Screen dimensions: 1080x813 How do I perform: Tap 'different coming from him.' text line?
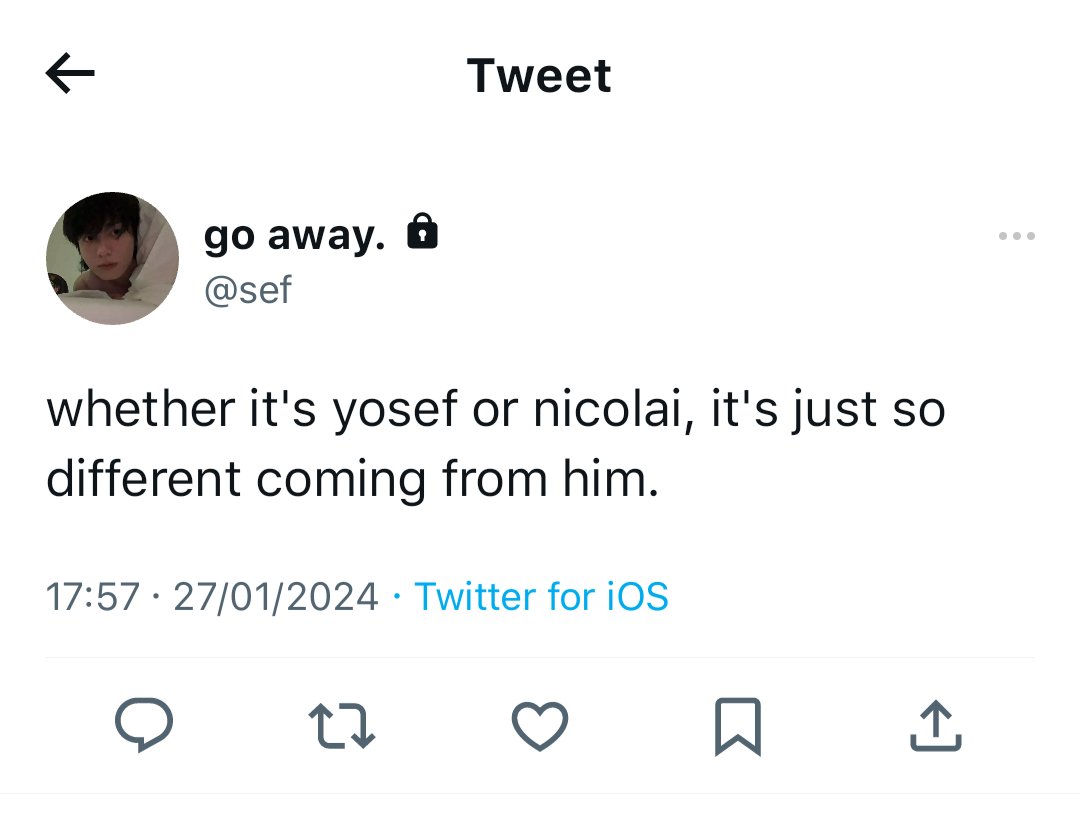[x=353, y=480]
